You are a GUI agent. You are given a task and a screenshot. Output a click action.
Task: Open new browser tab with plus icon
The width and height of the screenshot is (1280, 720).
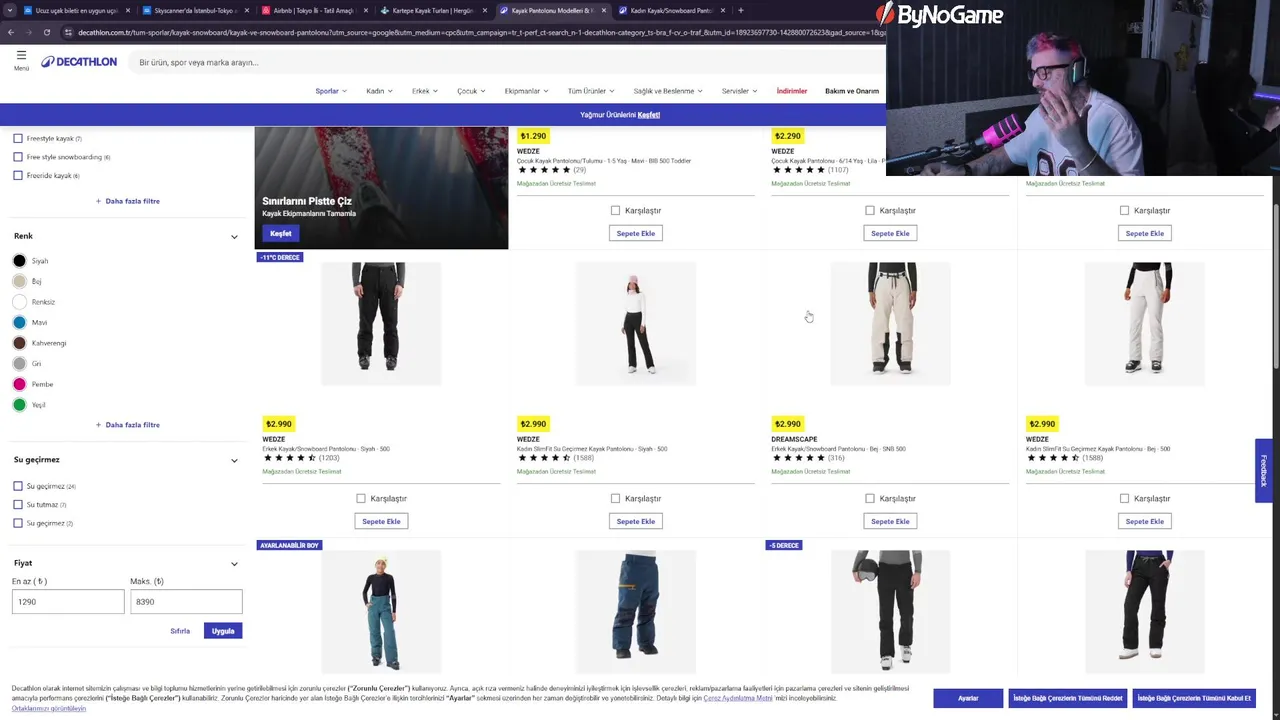pos(740,10)
